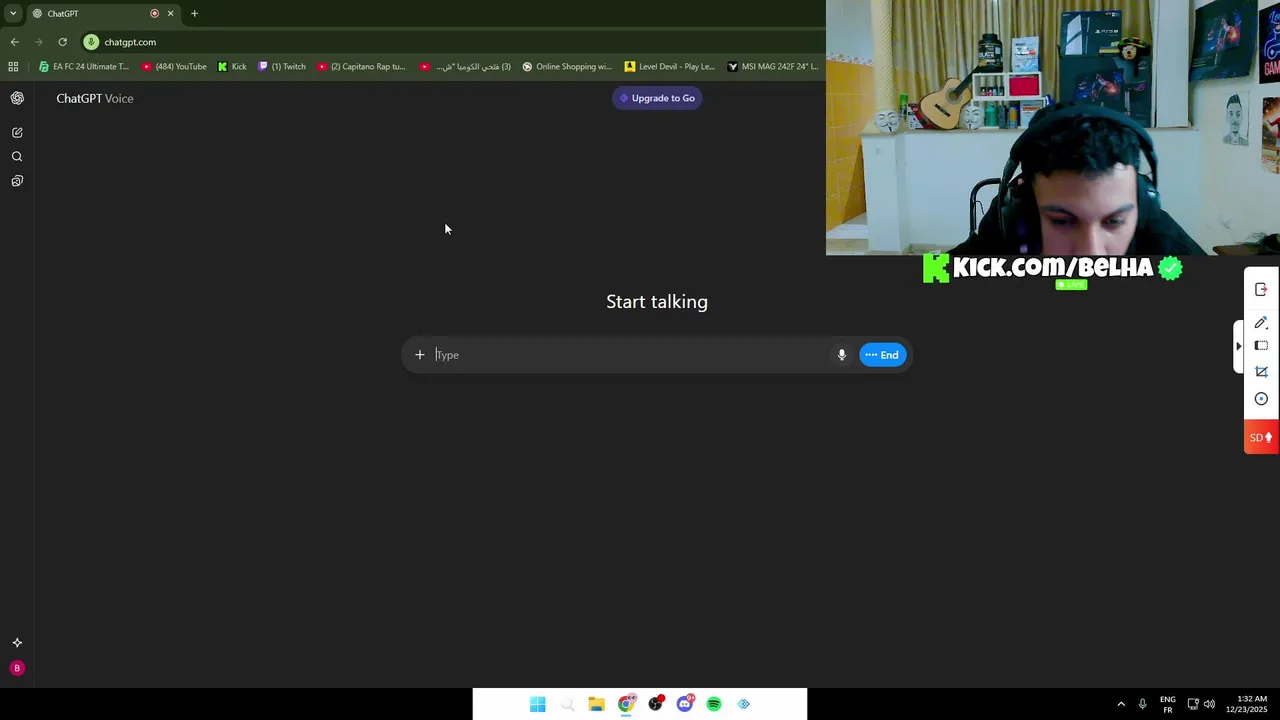Open the Windows Start menu
Image resolution: width=1280 pixels, height=720 pixels.
point(538,704)
